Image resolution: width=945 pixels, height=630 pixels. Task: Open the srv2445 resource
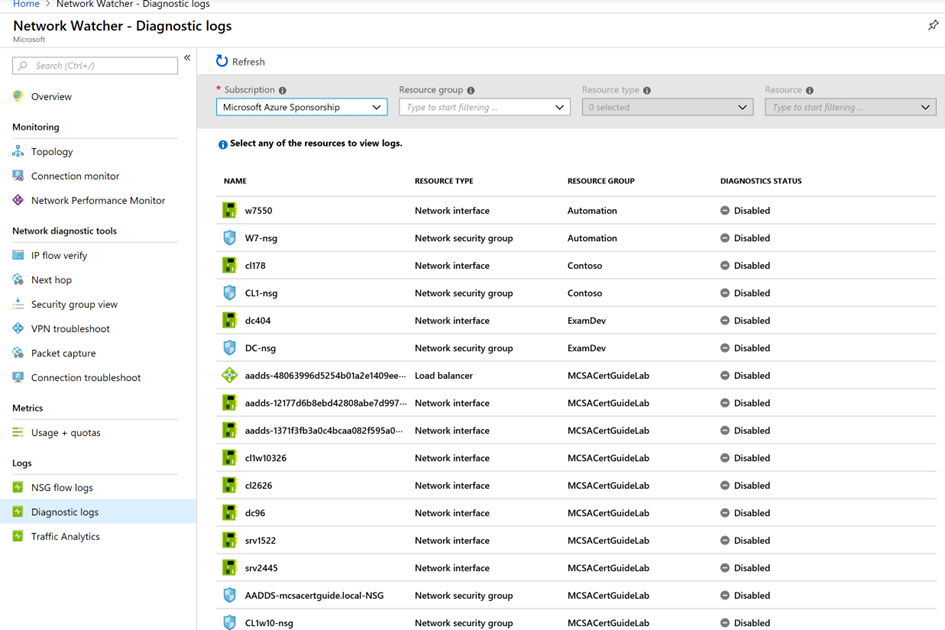(261, 568)
